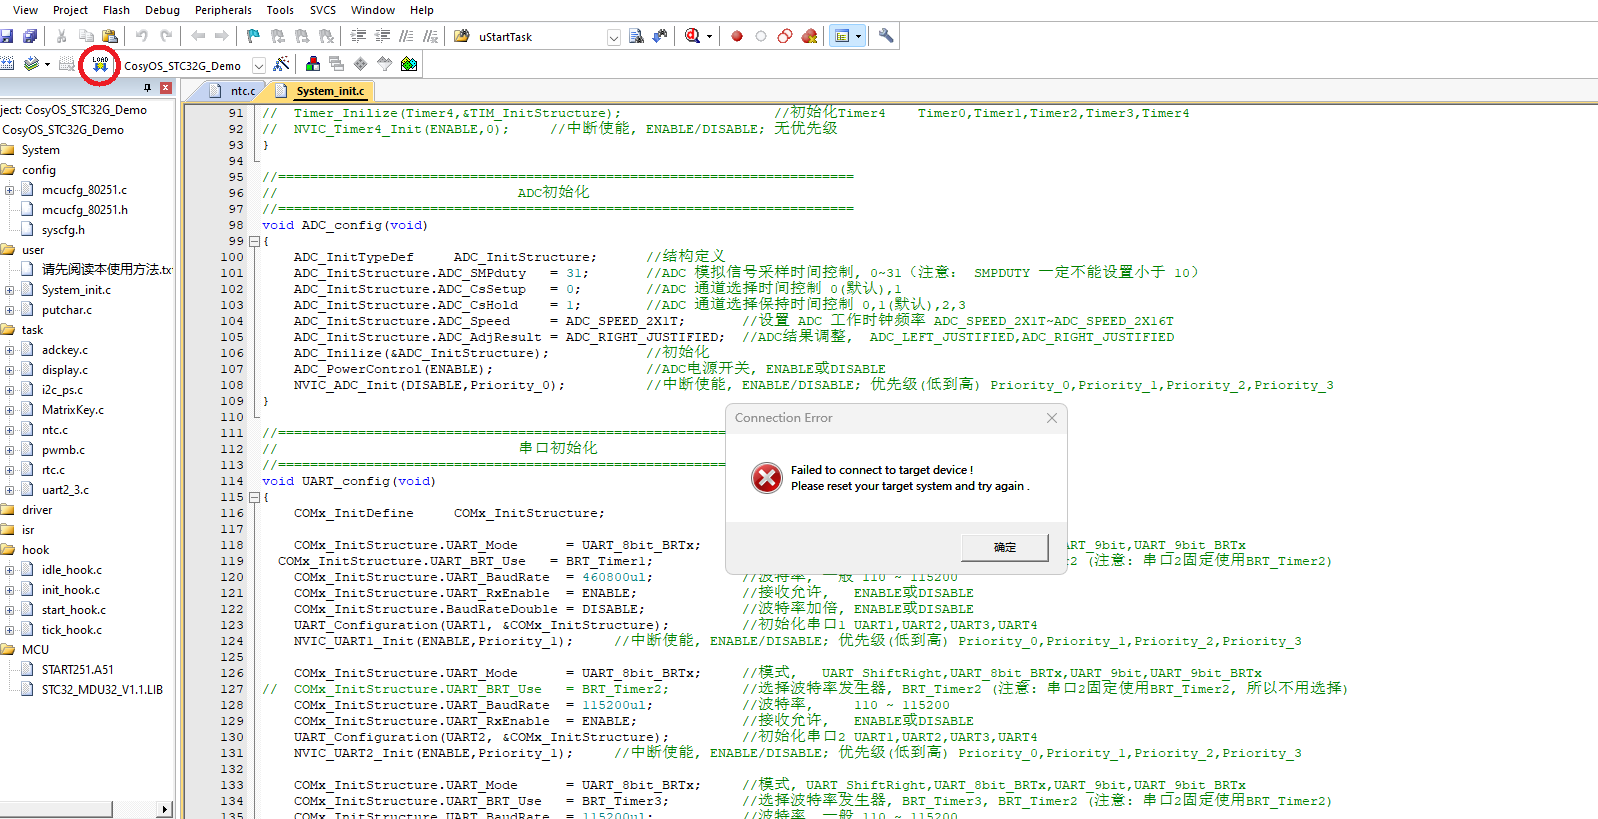Click the Save All toolbar icon

pos(30,37)
